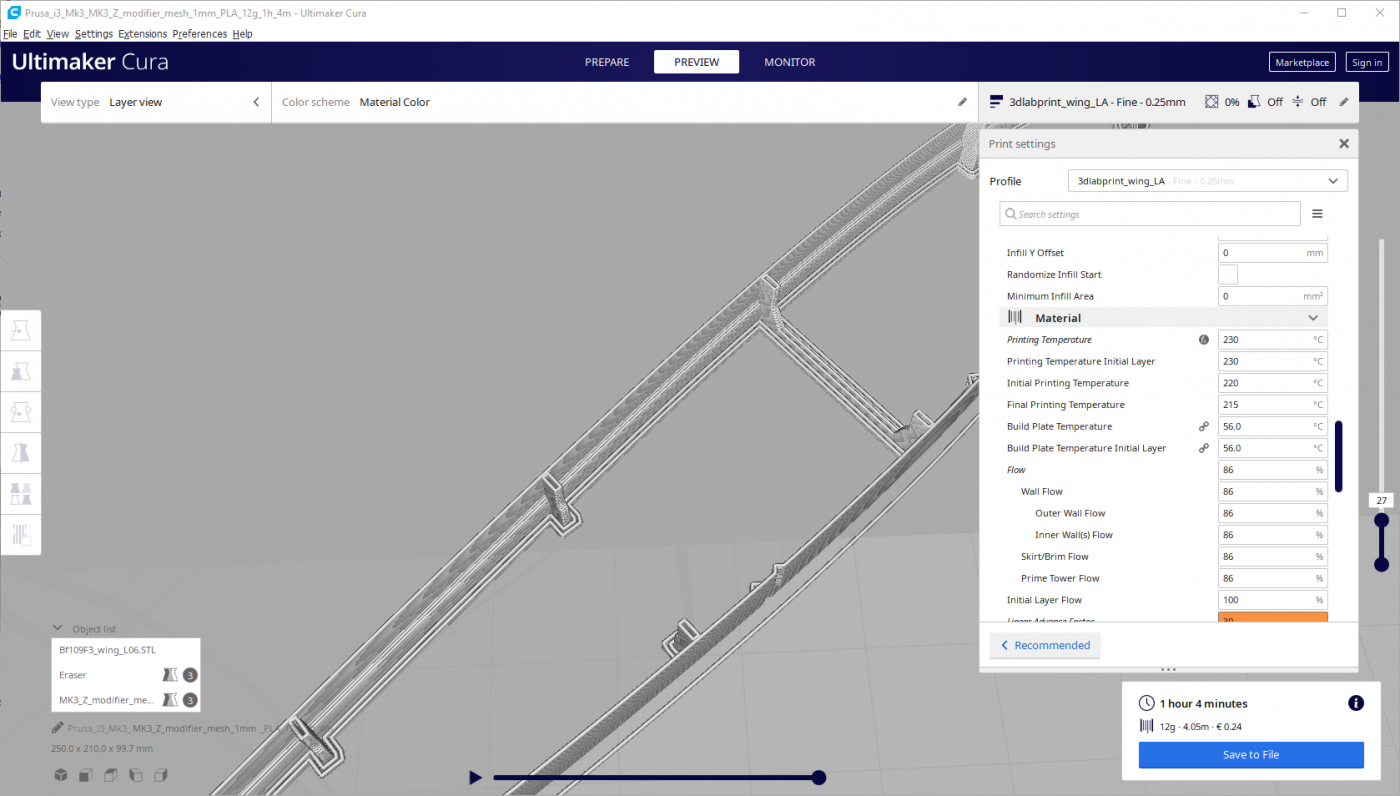Toggle the chain link beside Build Plate Temperature
The height and width of the screenshot is (796, 1400).
tap(1203, 426)
